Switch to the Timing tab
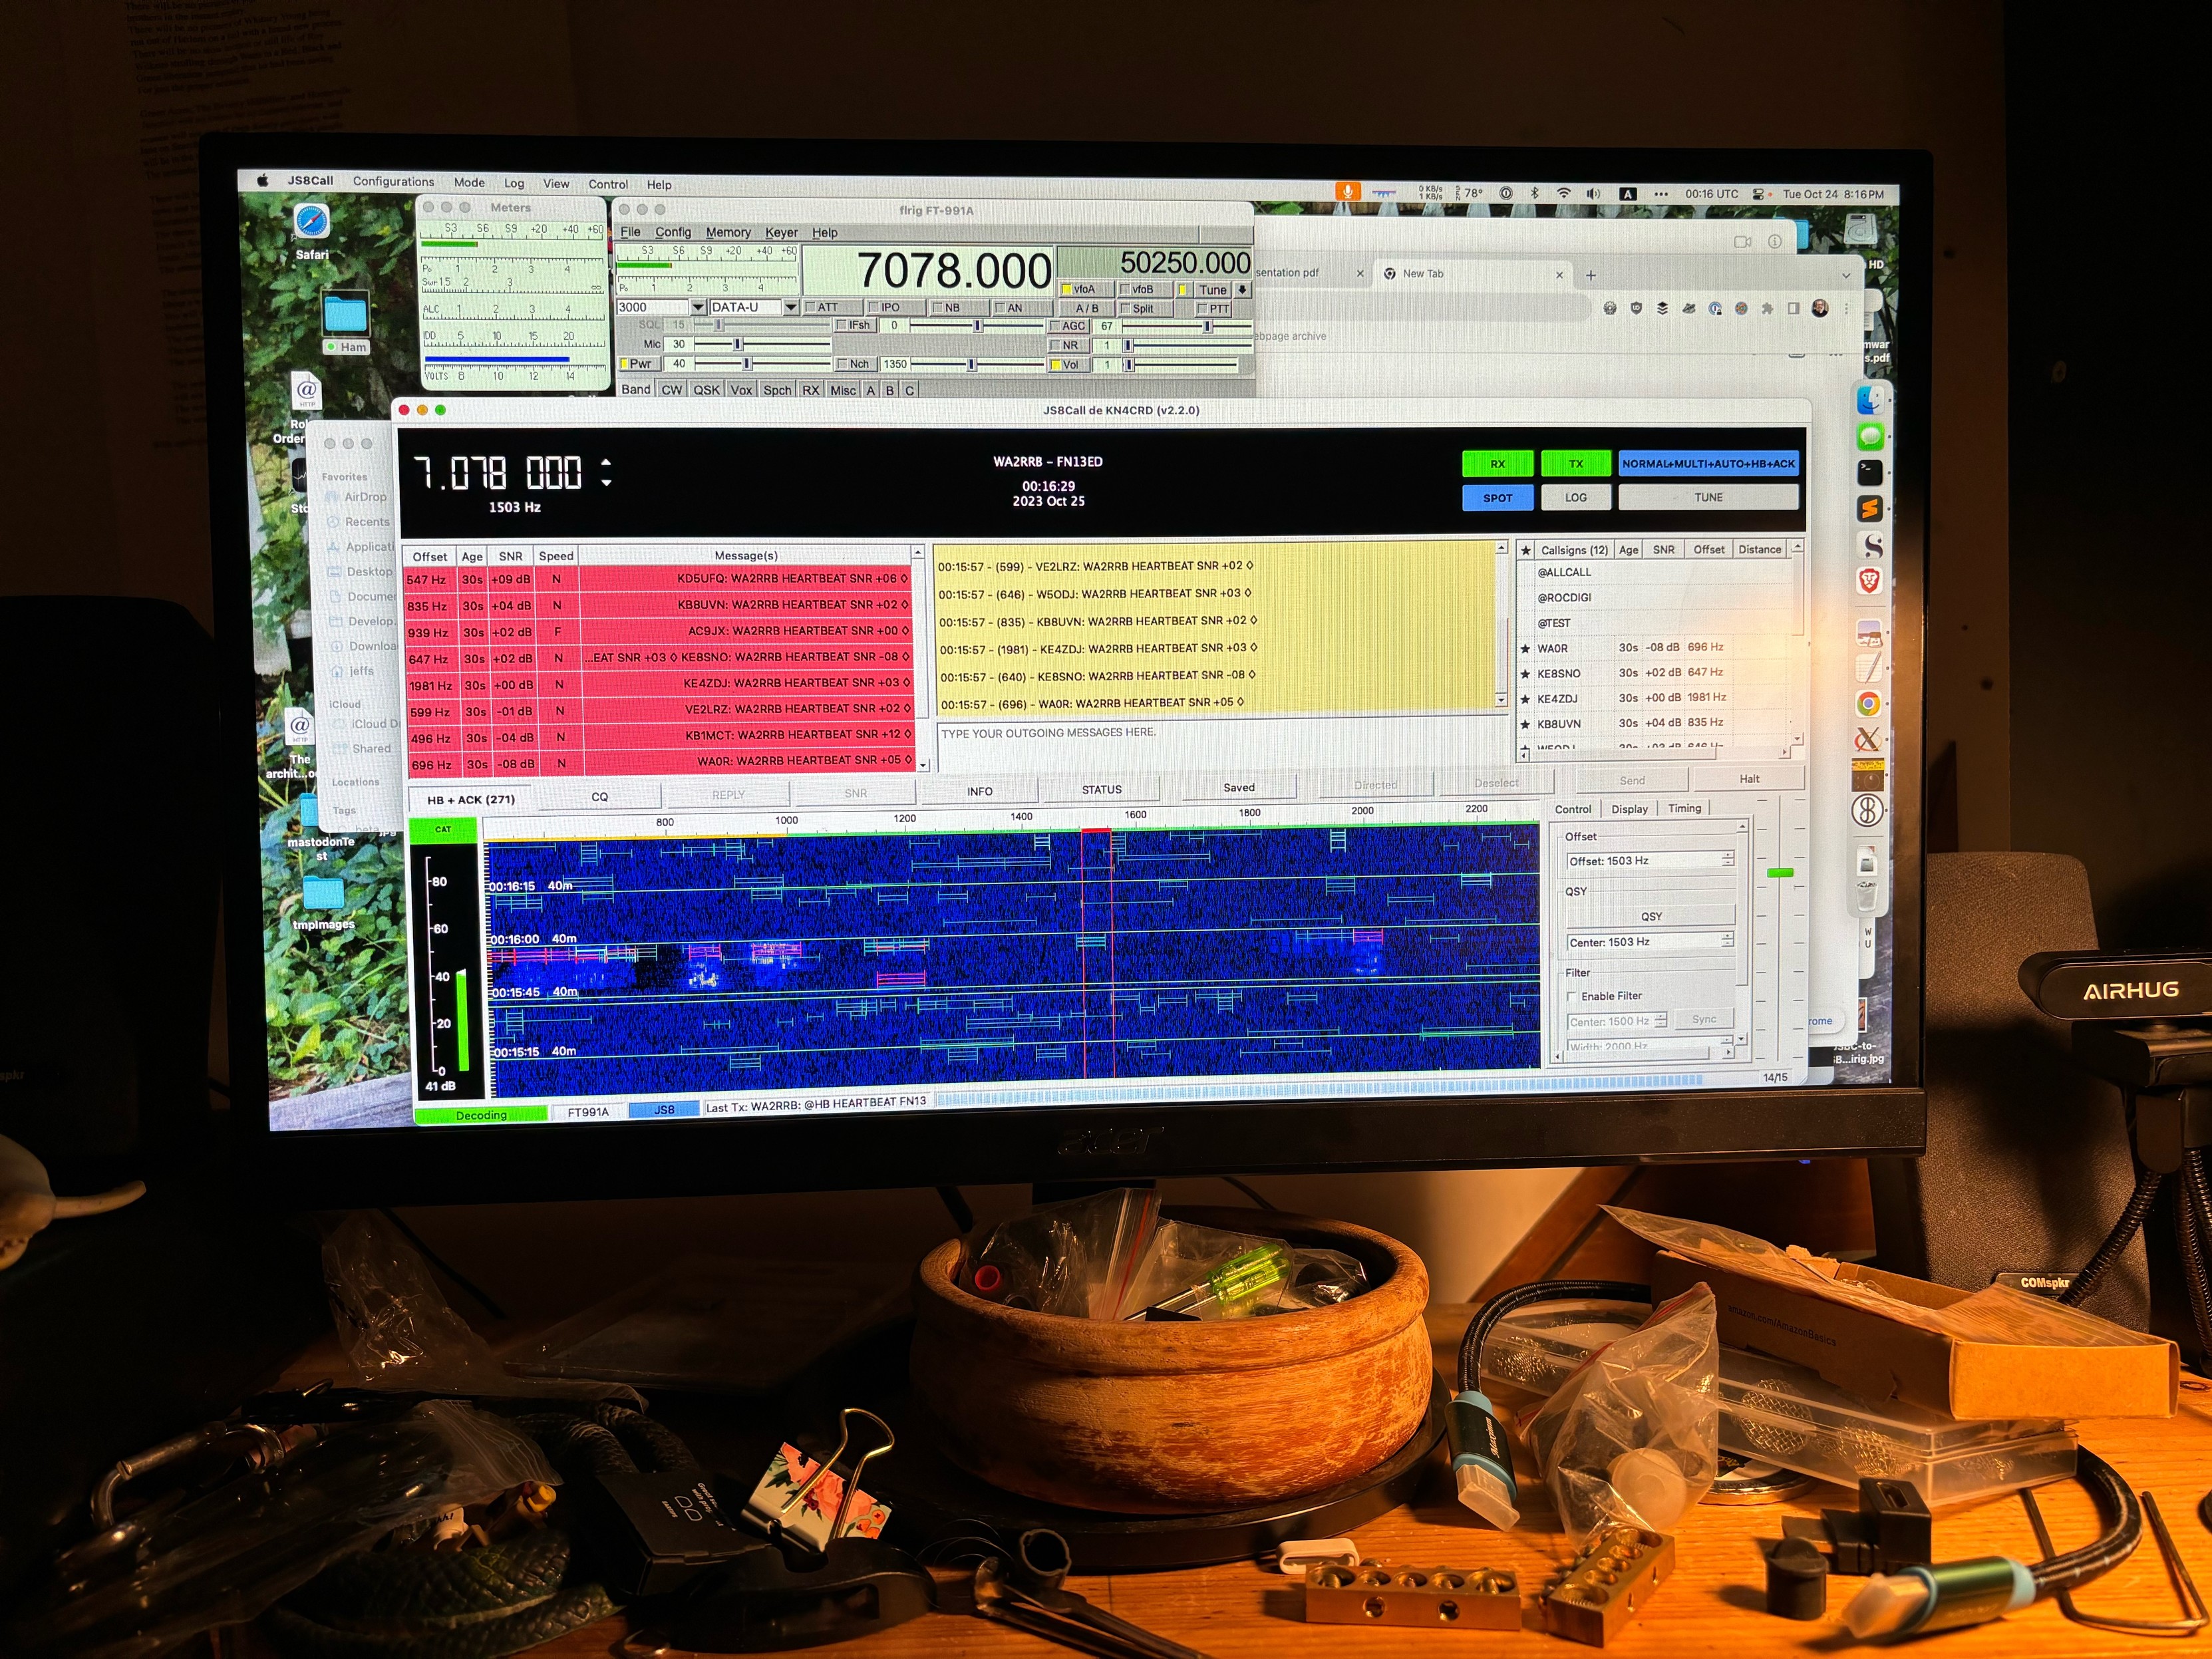Viewport: 2212px width, 1659px height. click(1684, 808)
